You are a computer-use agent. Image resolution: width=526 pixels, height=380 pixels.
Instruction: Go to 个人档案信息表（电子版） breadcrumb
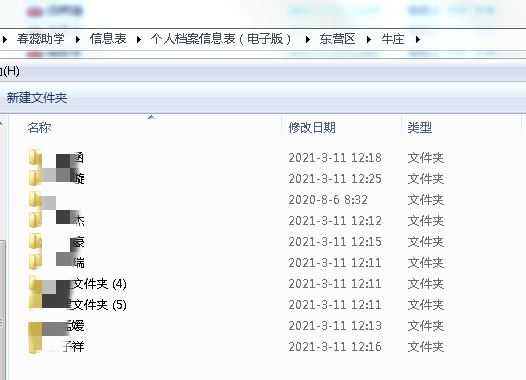[222, 39]
